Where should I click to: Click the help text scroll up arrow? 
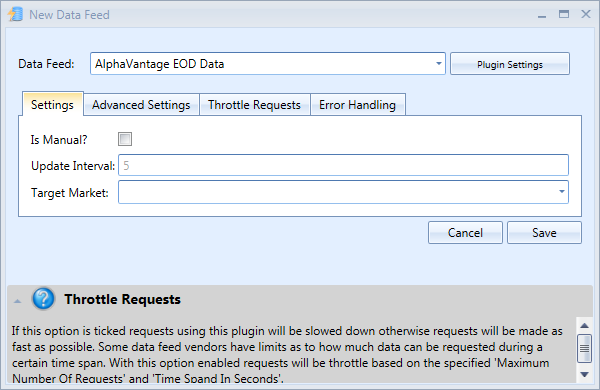pyautogui.click(x=584, y=326)
